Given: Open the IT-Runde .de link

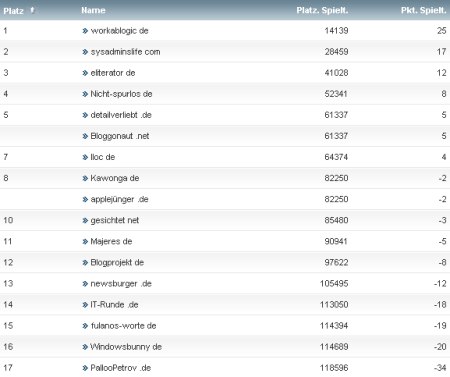Looking at the screenshot, I should (x=114, y=305).
